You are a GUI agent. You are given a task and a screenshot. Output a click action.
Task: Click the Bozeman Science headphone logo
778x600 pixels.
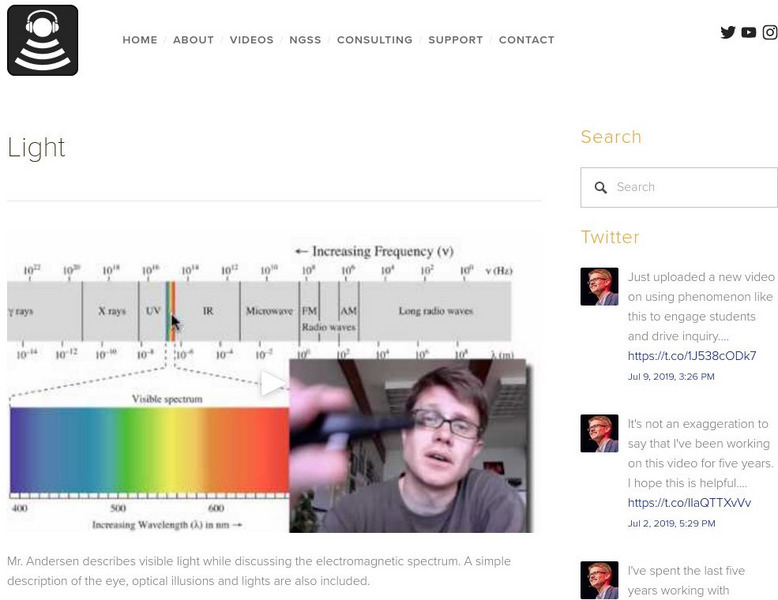[43, 40]
